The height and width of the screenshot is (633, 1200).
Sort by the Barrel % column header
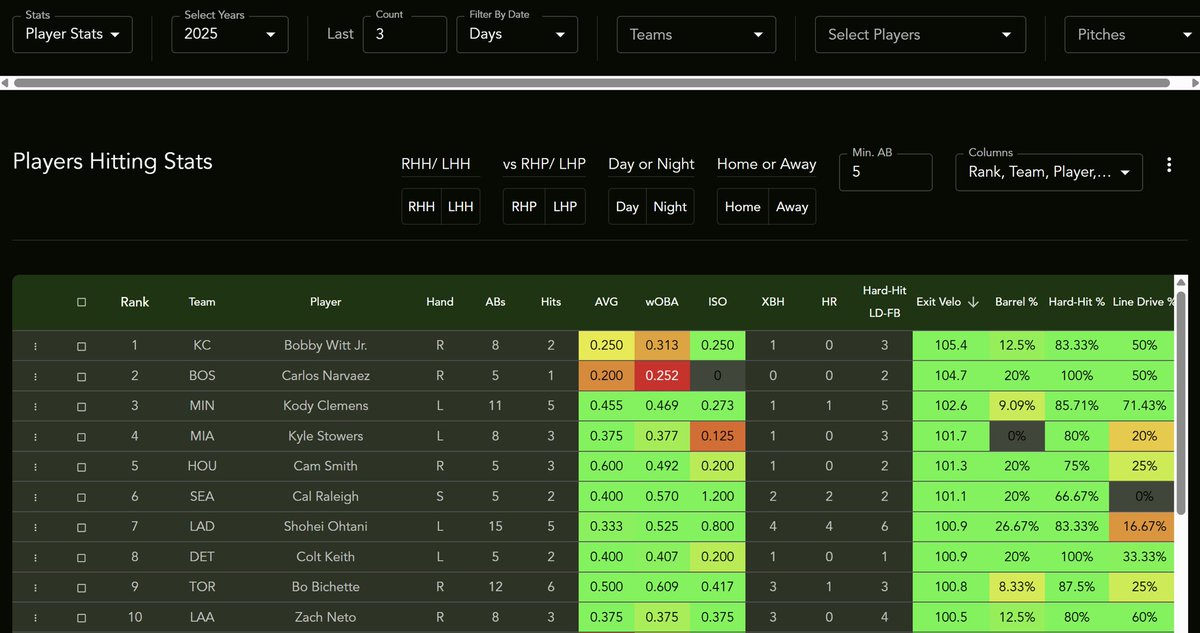pos(1016,302)
